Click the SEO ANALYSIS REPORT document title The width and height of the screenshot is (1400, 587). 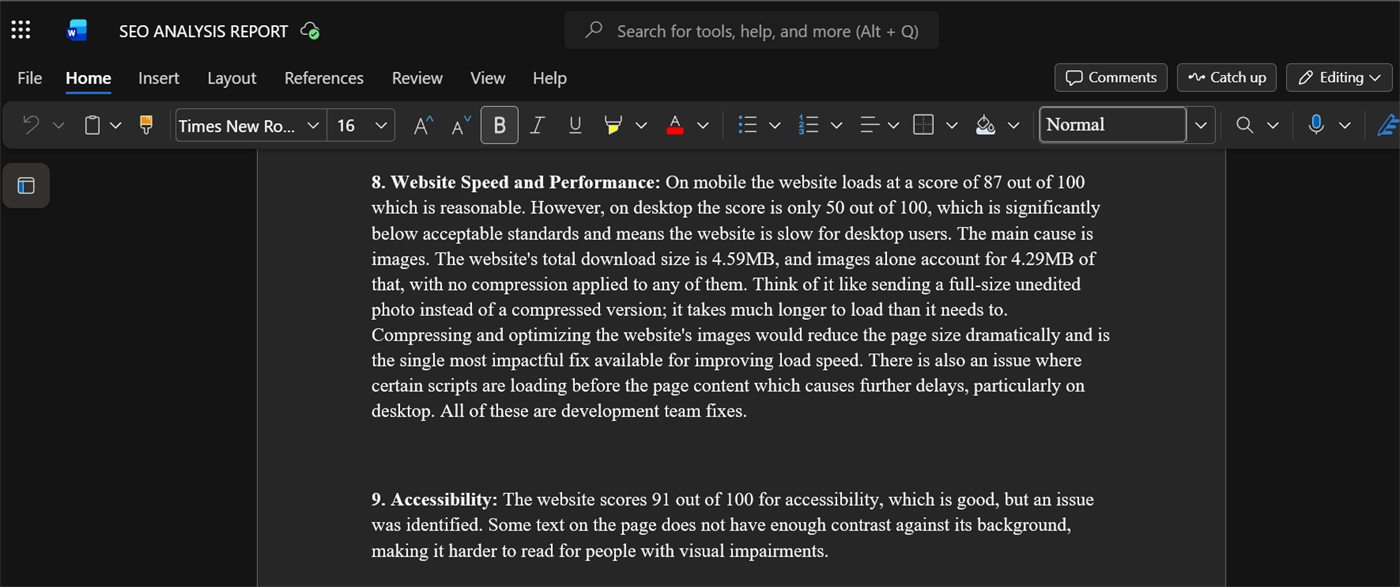[x=204, y=31]
